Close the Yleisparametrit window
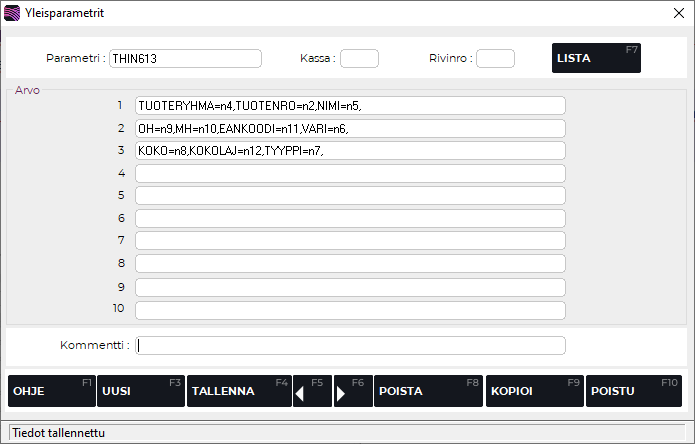This screenshot has height=444, width=695. coord(679,13)
